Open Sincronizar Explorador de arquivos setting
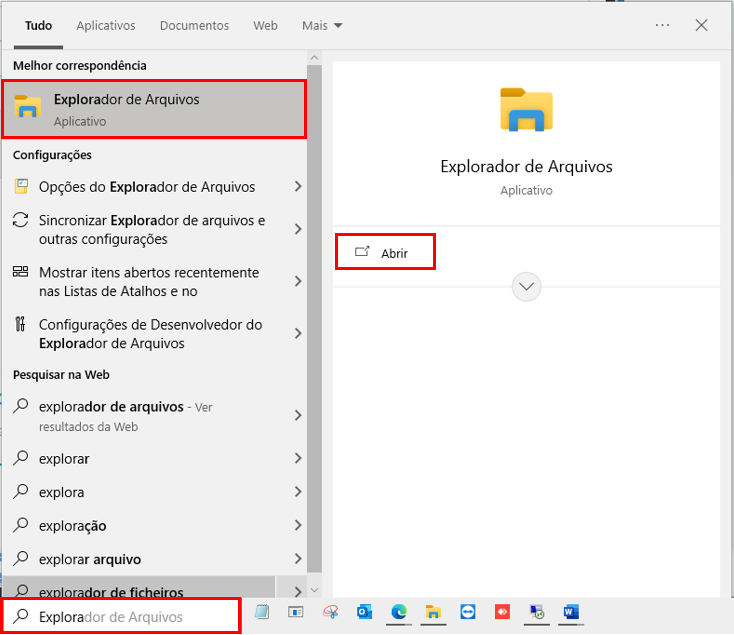Screen dimensions: 734x635 [154, 229]
